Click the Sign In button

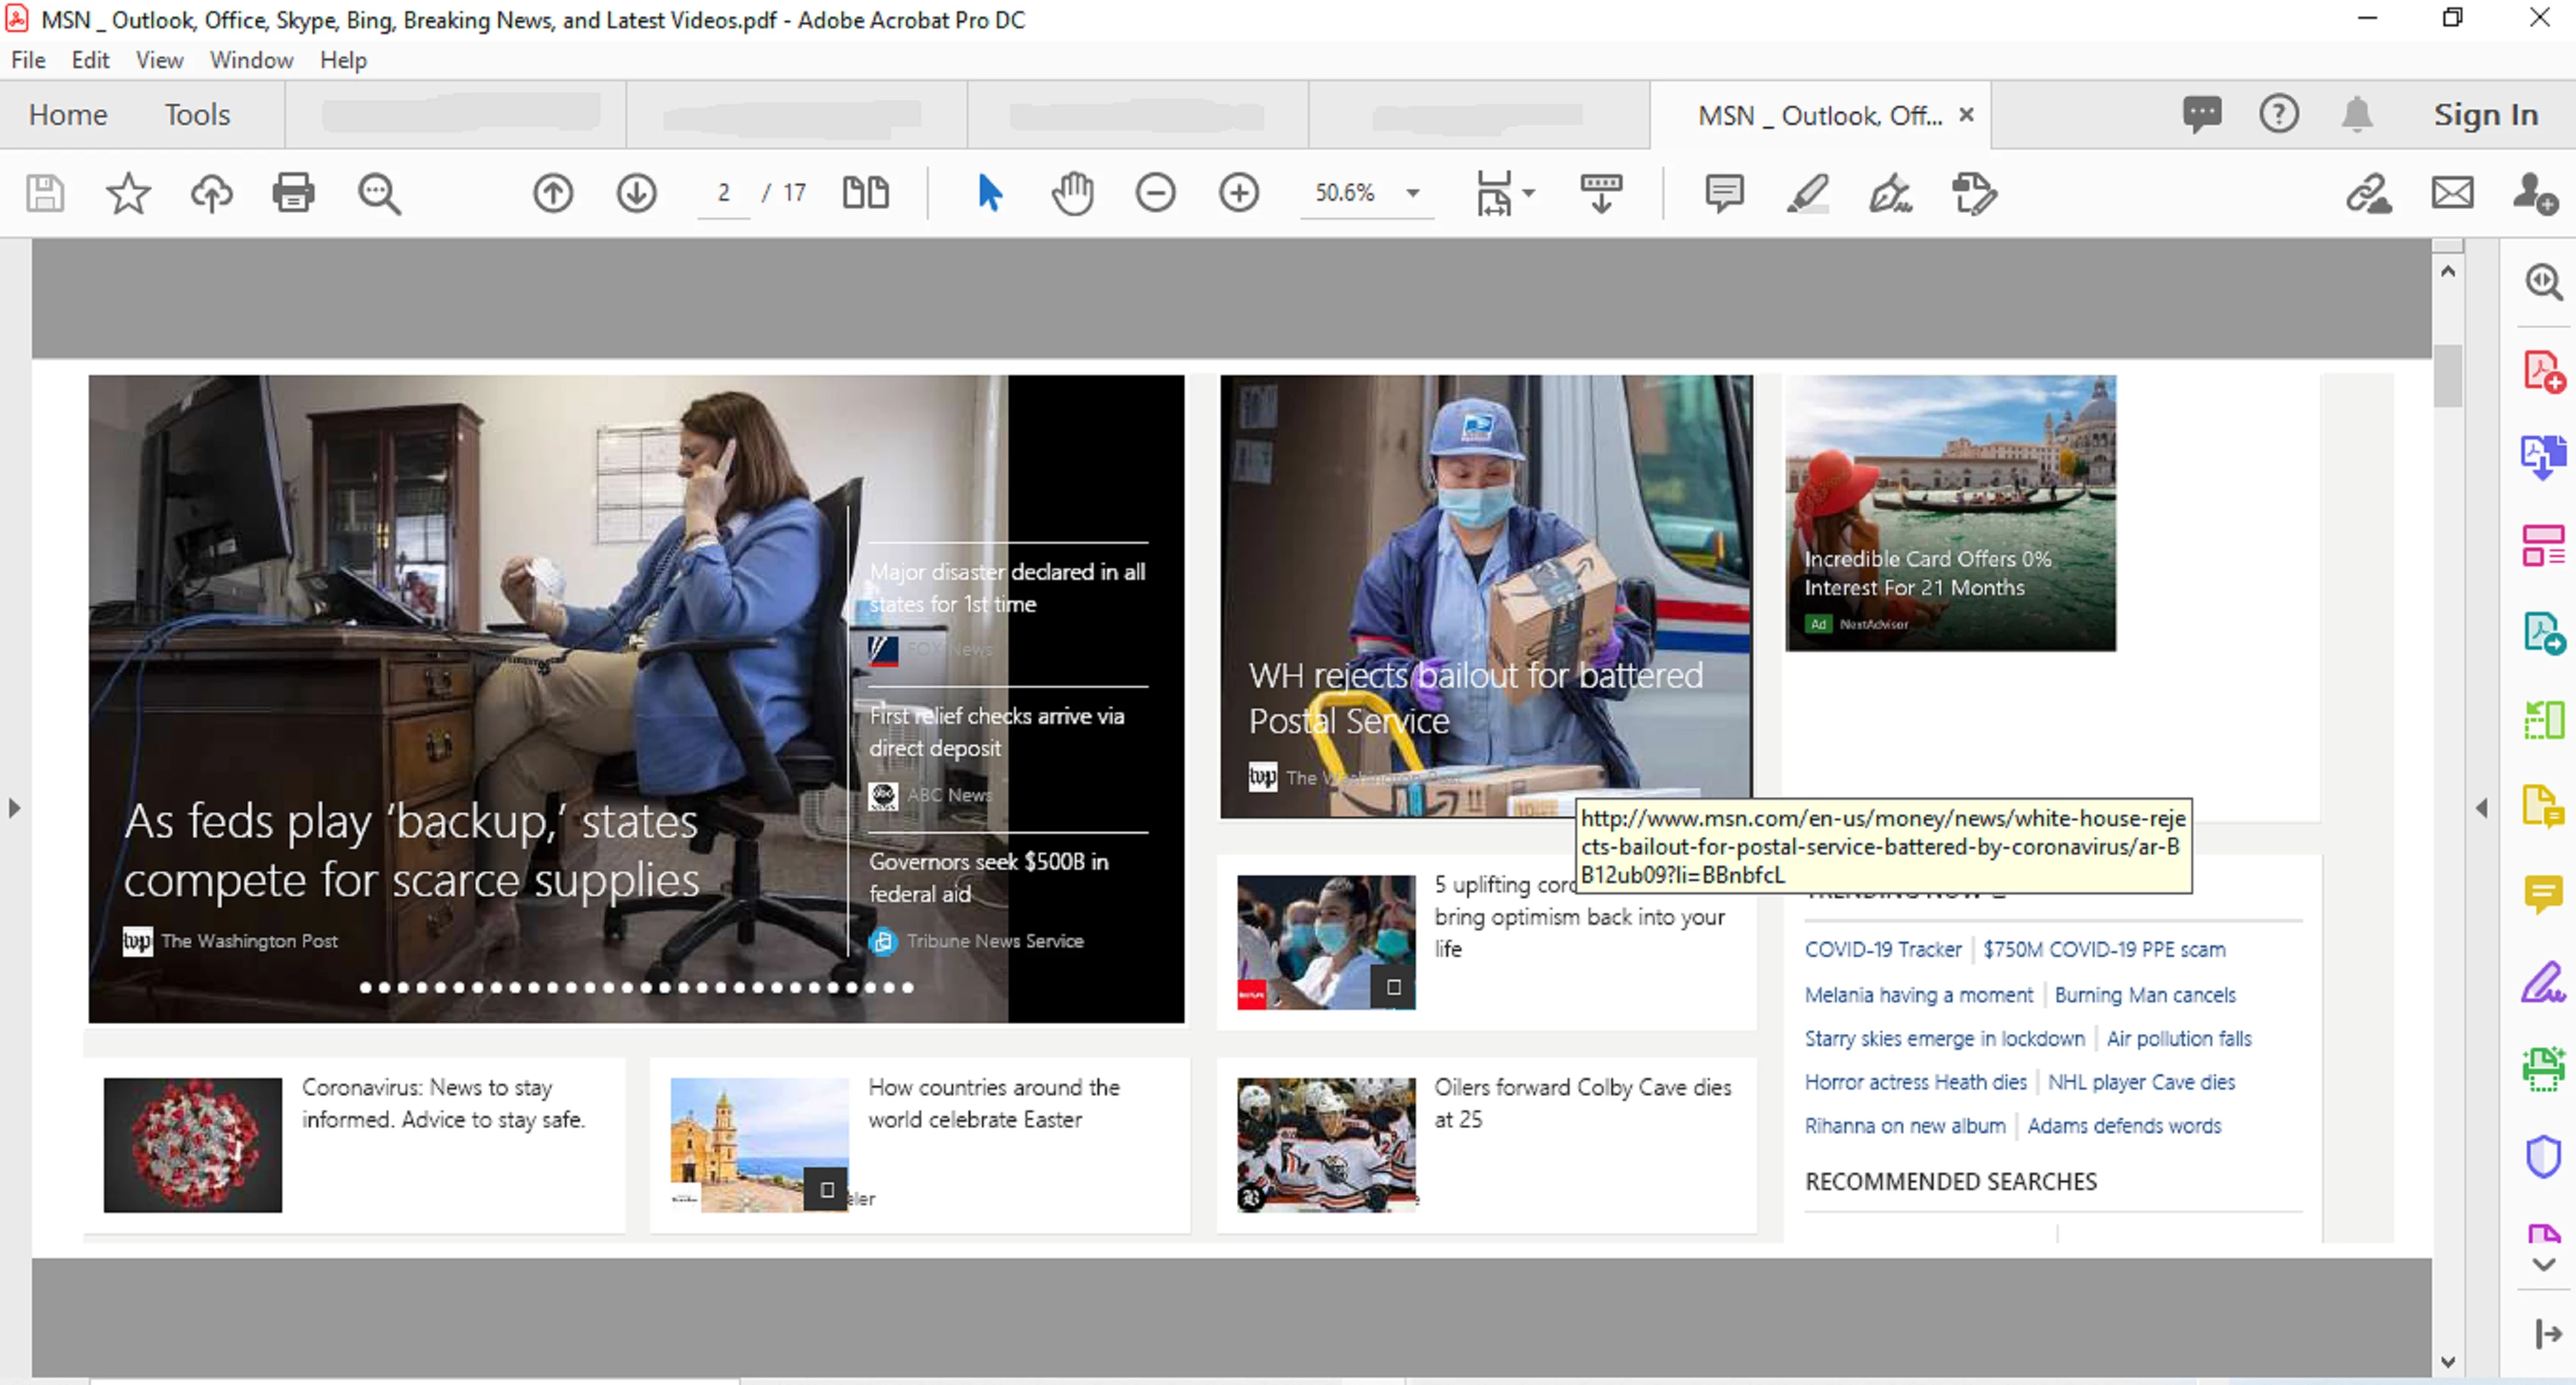pyautogui.click(x=2485, y=115)
